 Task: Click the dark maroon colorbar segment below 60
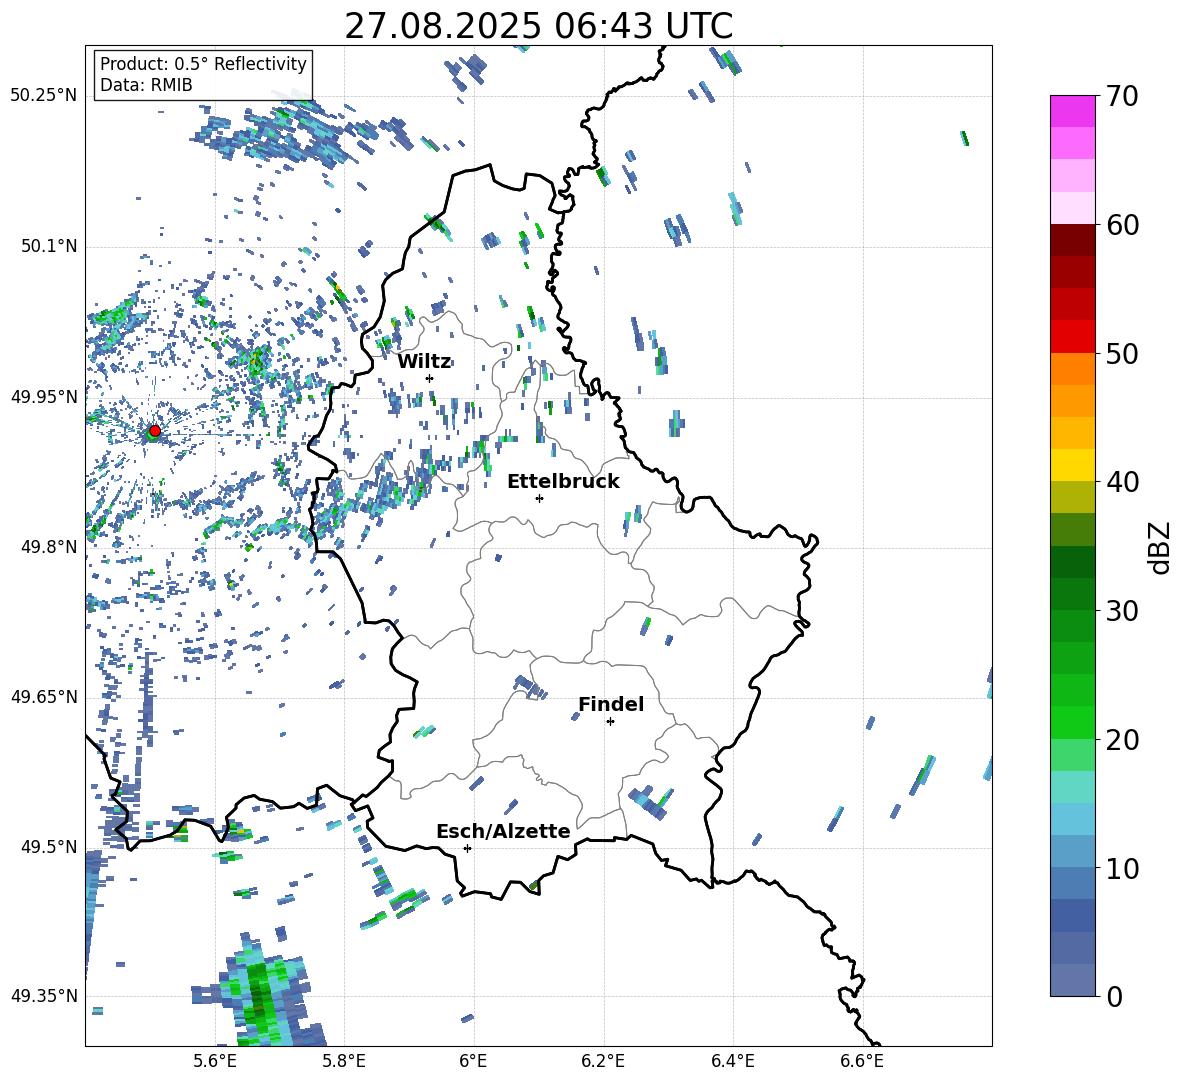pos(1072,240)
